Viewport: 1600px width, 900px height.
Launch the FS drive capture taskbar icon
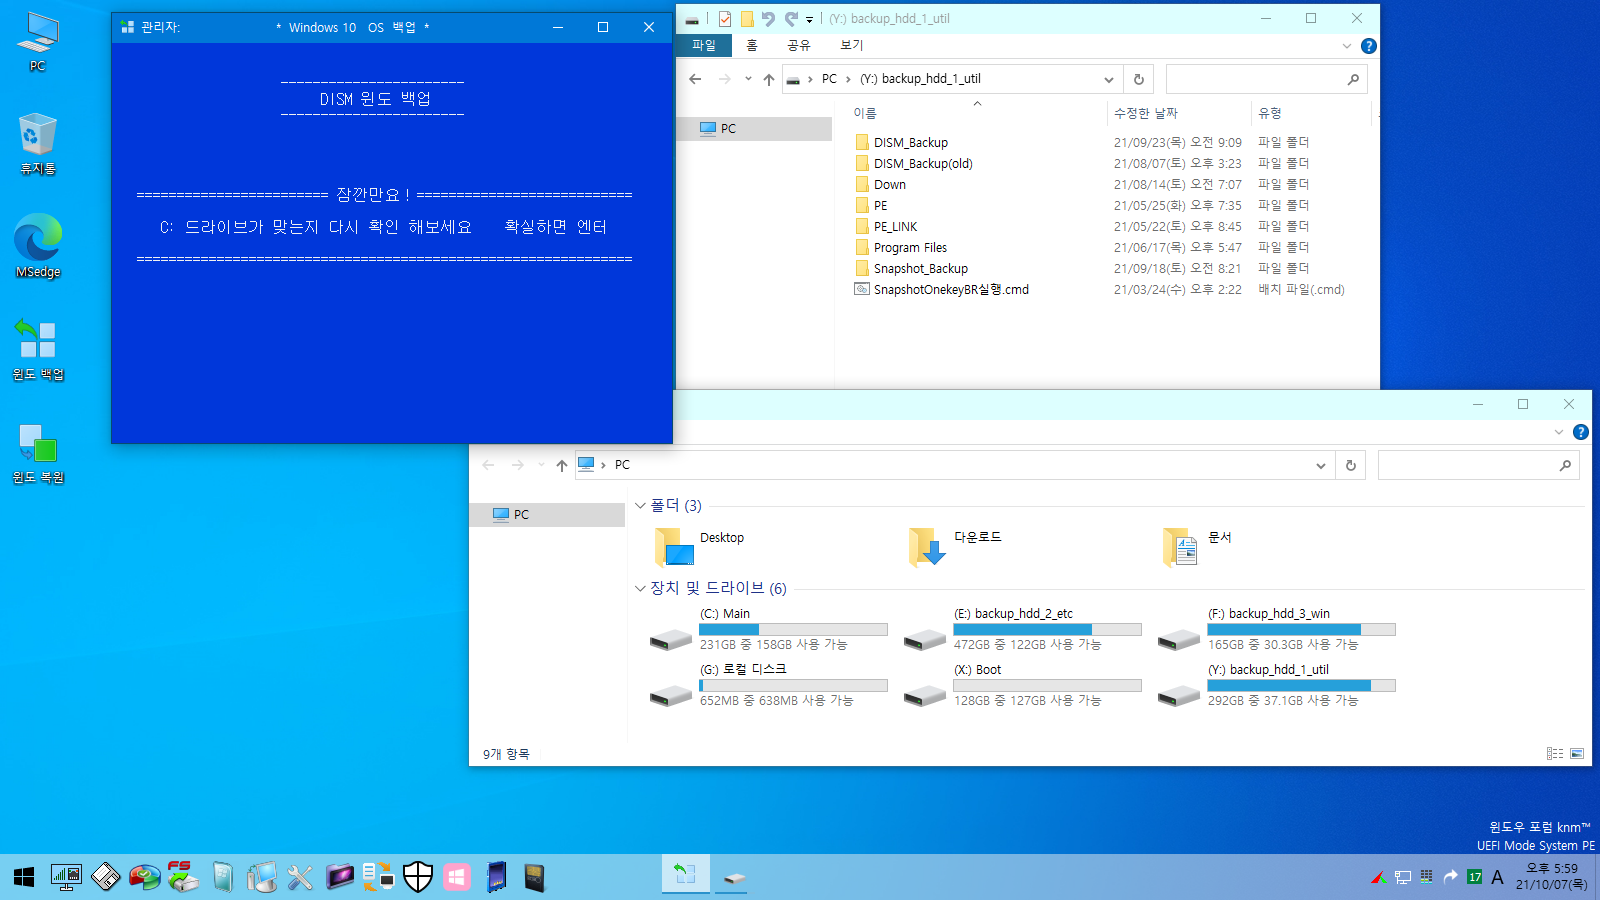pyautogui.click(x=183, y=877)
